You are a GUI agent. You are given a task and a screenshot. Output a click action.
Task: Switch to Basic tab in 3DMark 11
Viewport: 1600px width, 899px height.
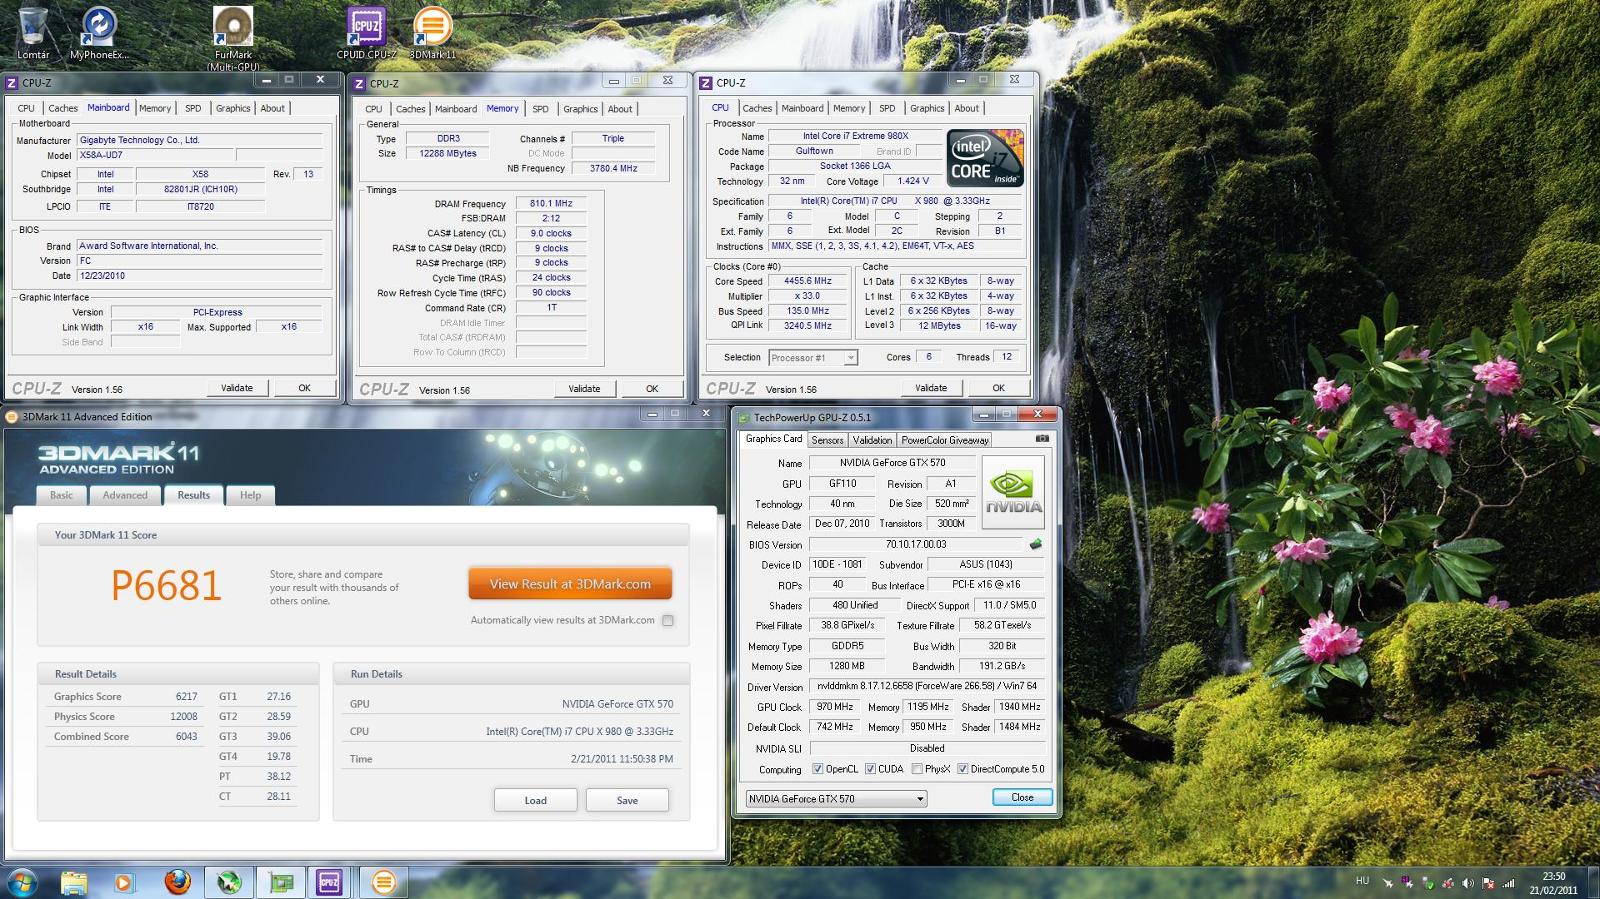click(x=61, y=495)
